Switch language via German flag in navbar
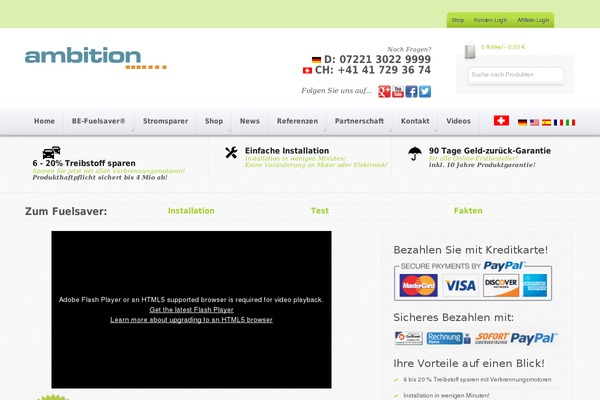 [x=522, y=122]
